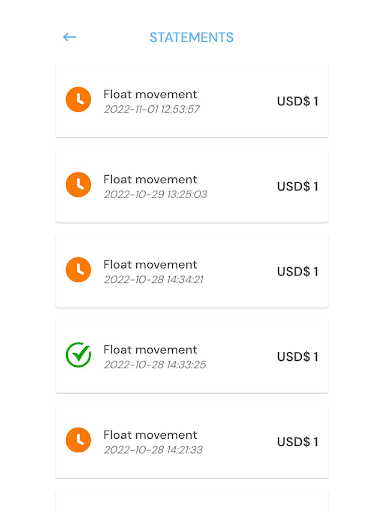This screenshot has width=384, height=512.
Task: Click pending clock icon for 2022-11-01 entry
Action: coord(78,99)
